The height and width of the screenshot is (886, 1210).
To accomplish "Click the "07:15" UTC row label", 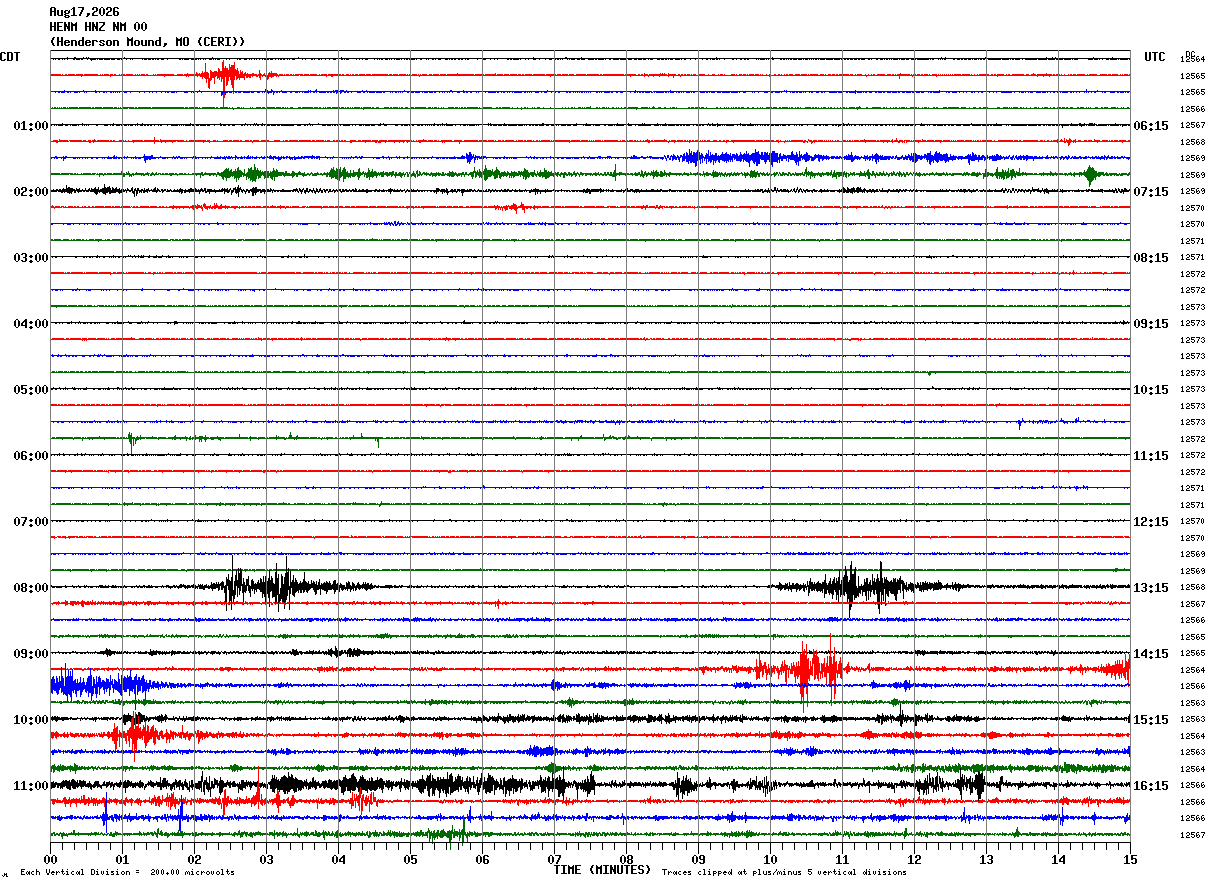I will (x=1151, y=192).
